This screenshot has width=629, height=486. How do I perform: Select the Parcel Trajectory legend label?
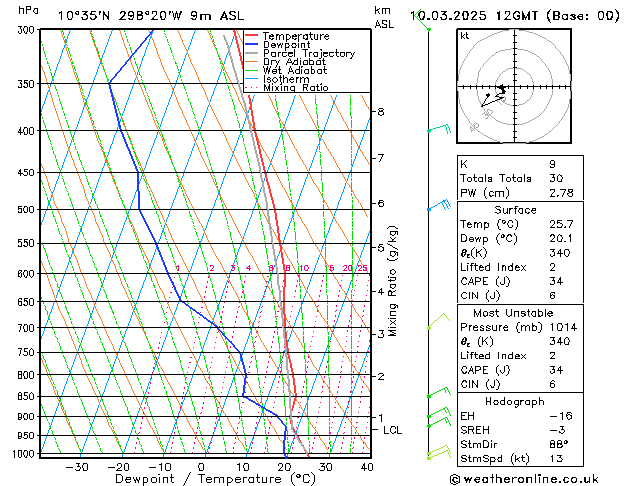click(309, 53)
